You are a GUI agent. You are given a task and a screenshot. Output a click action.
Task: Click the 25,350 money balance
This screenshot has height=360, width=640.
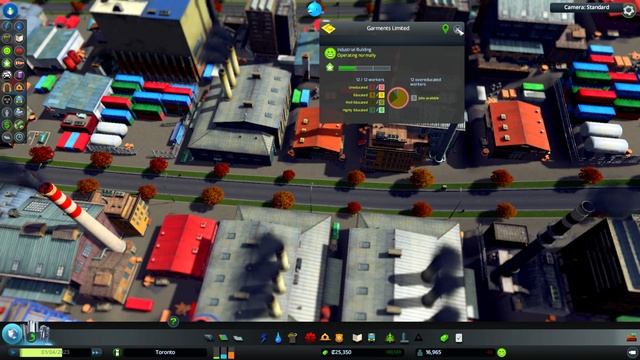click(x=341, y=352)
